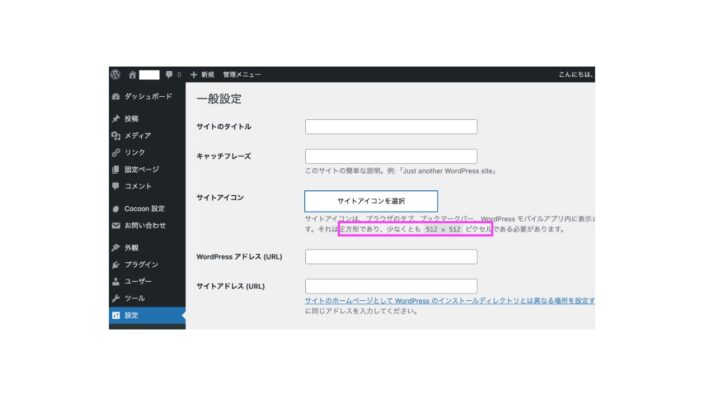
Task: Click the ユーザー person icon
Action: [116, 282]
